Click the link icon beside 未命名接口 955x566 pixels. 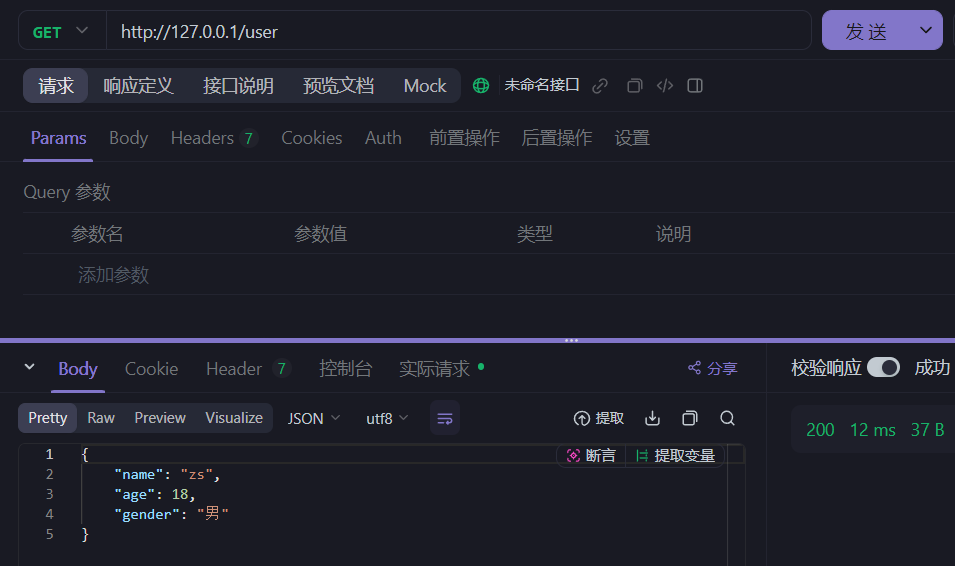[600, 86]
